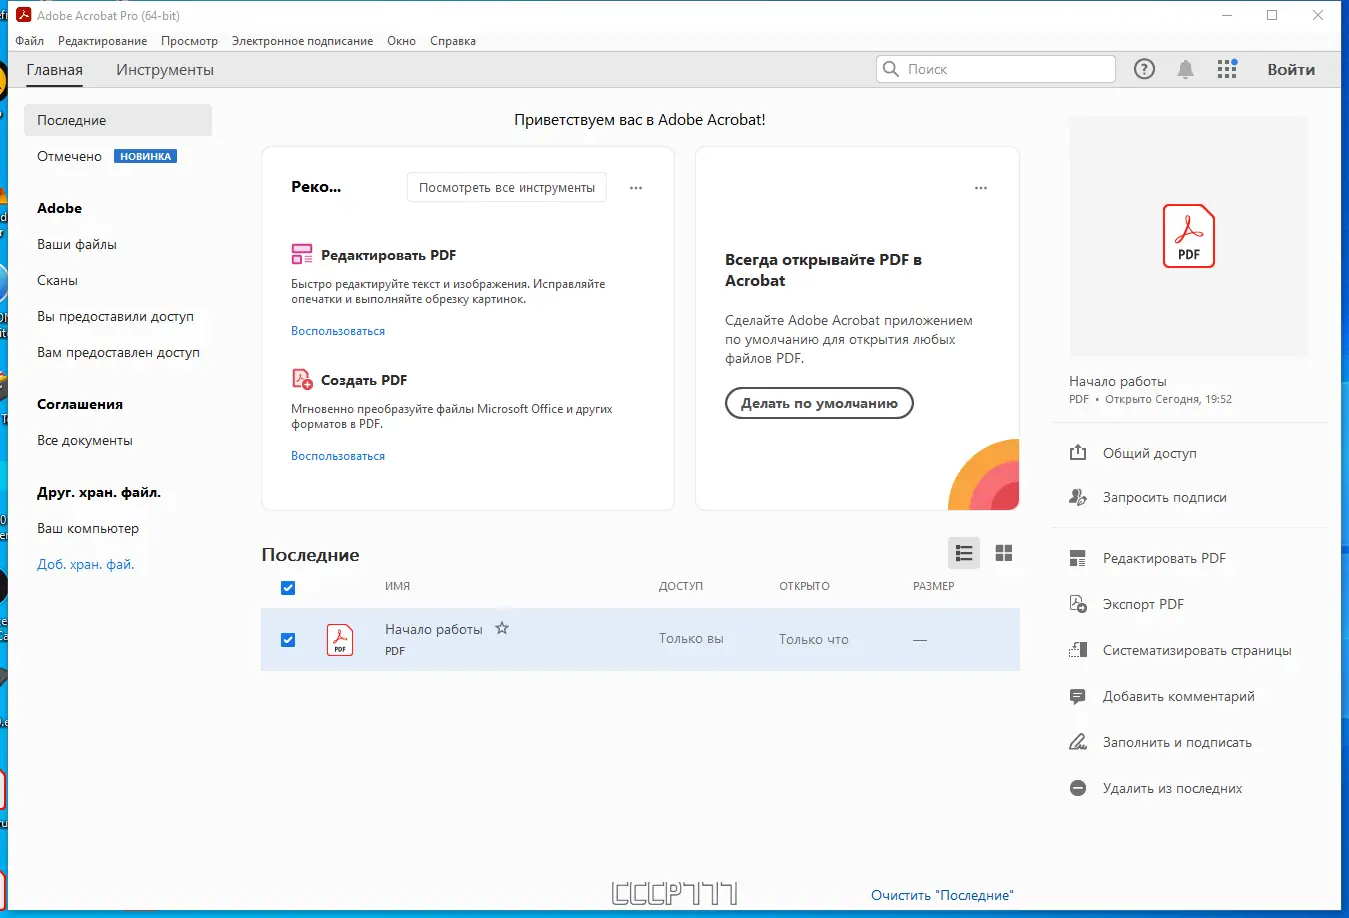Click the 'Создать PDF' heading in the recommended card
1349x918 pixels.
364,380
